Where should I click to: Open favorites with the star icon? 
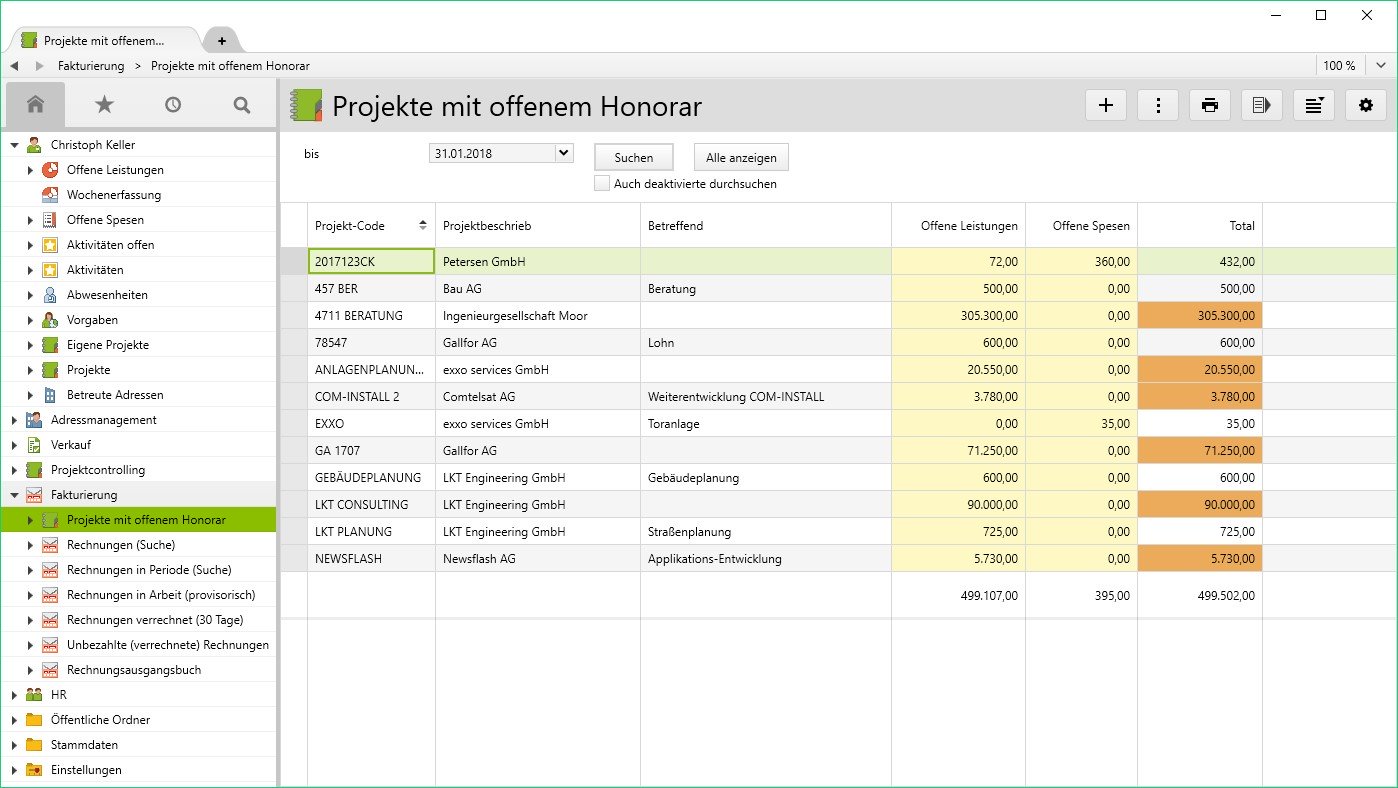pos(104,105)
